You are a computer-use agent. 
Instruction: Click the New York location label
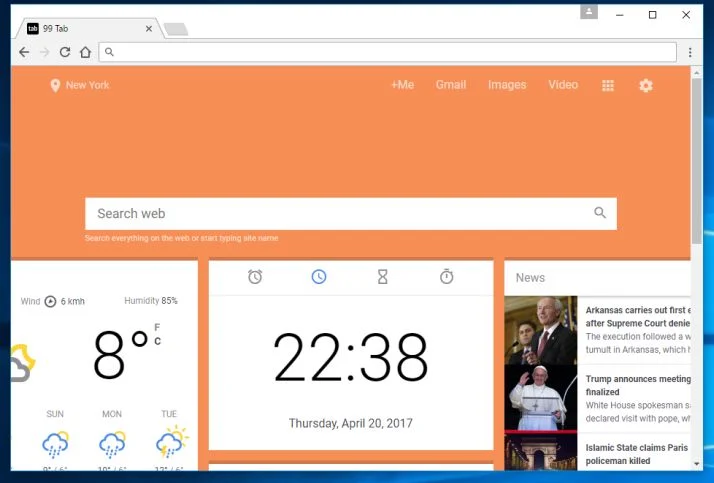(x=87, y=85)
